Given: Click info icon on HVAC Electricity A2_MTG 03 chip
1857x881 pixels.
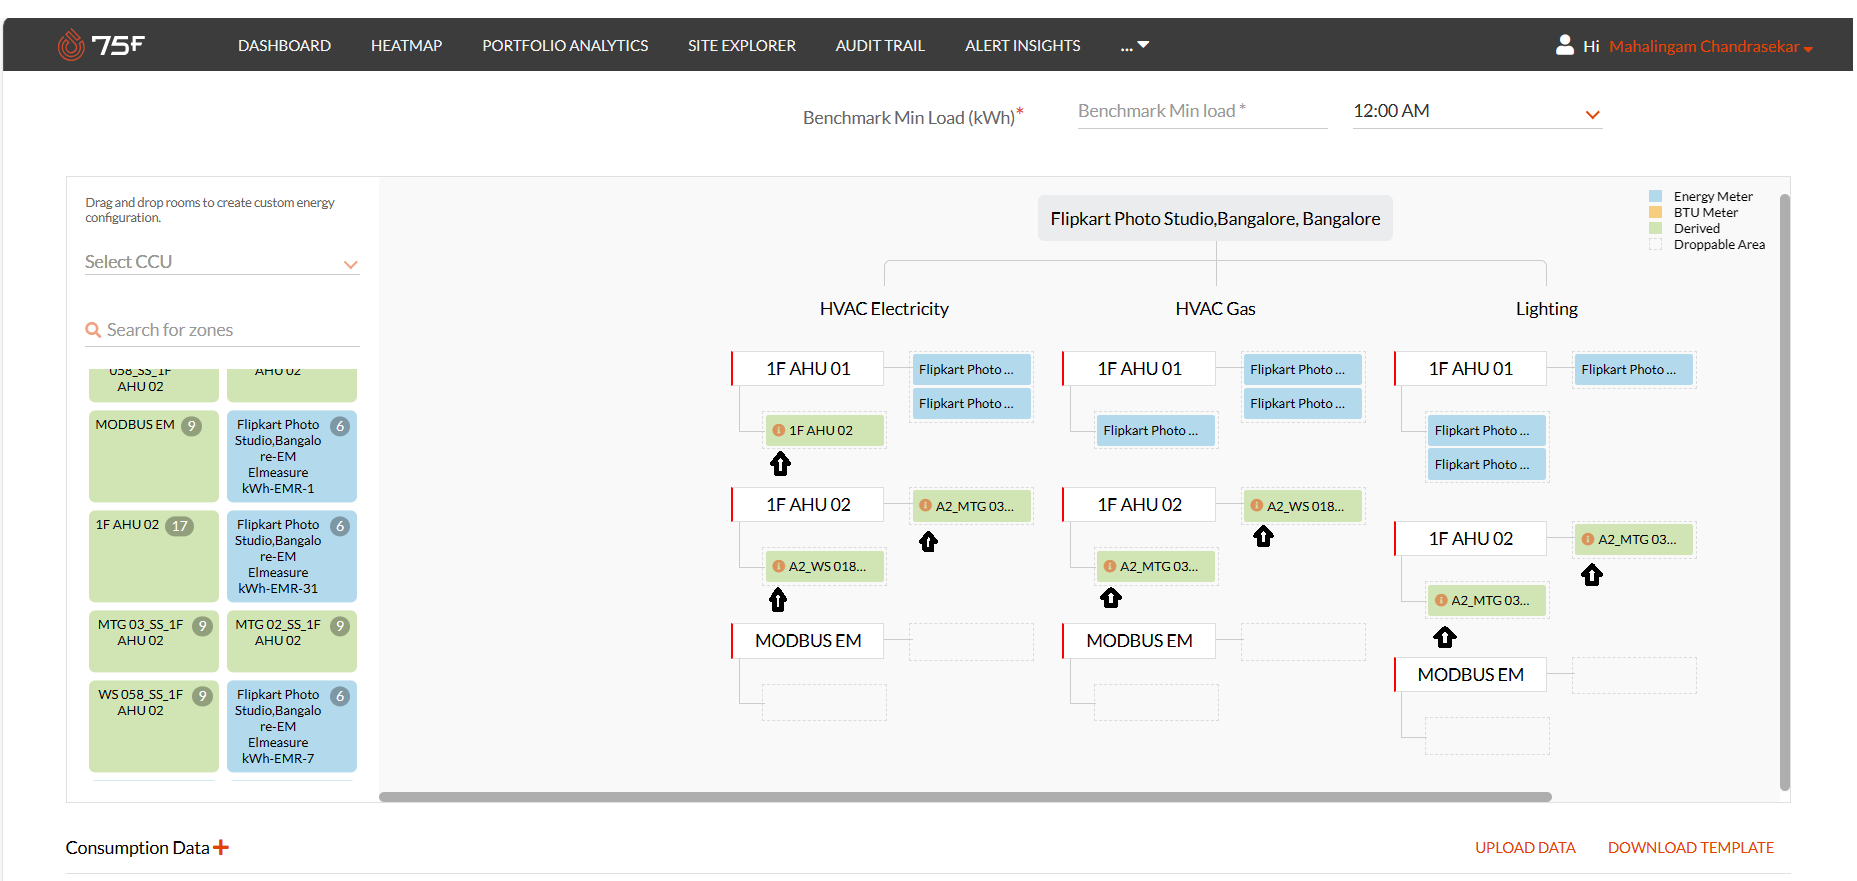Looking at the screenshot, I should (925, 506).
